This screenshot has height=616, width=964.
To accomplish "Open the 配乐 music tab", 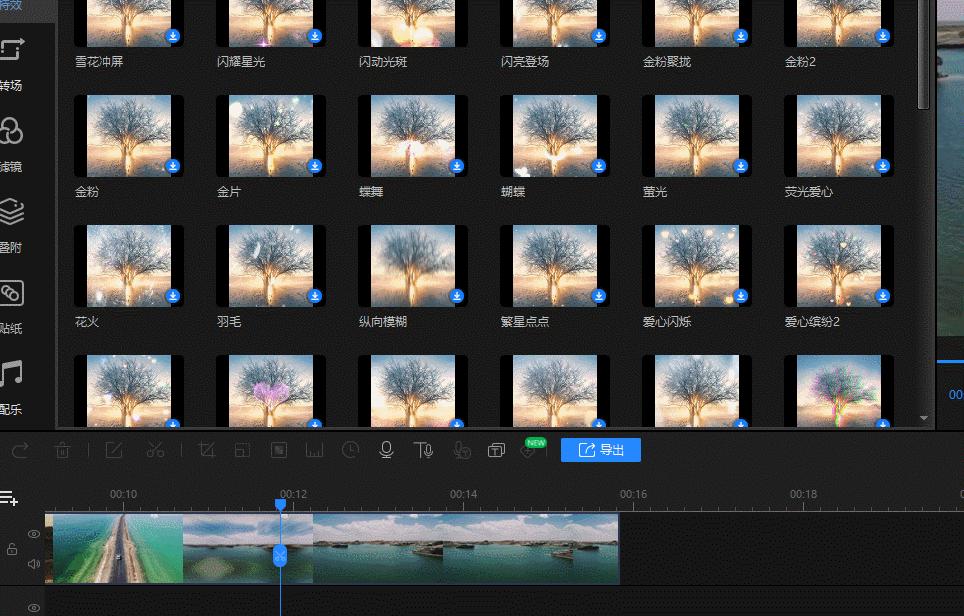I will [x=12, y=386].
